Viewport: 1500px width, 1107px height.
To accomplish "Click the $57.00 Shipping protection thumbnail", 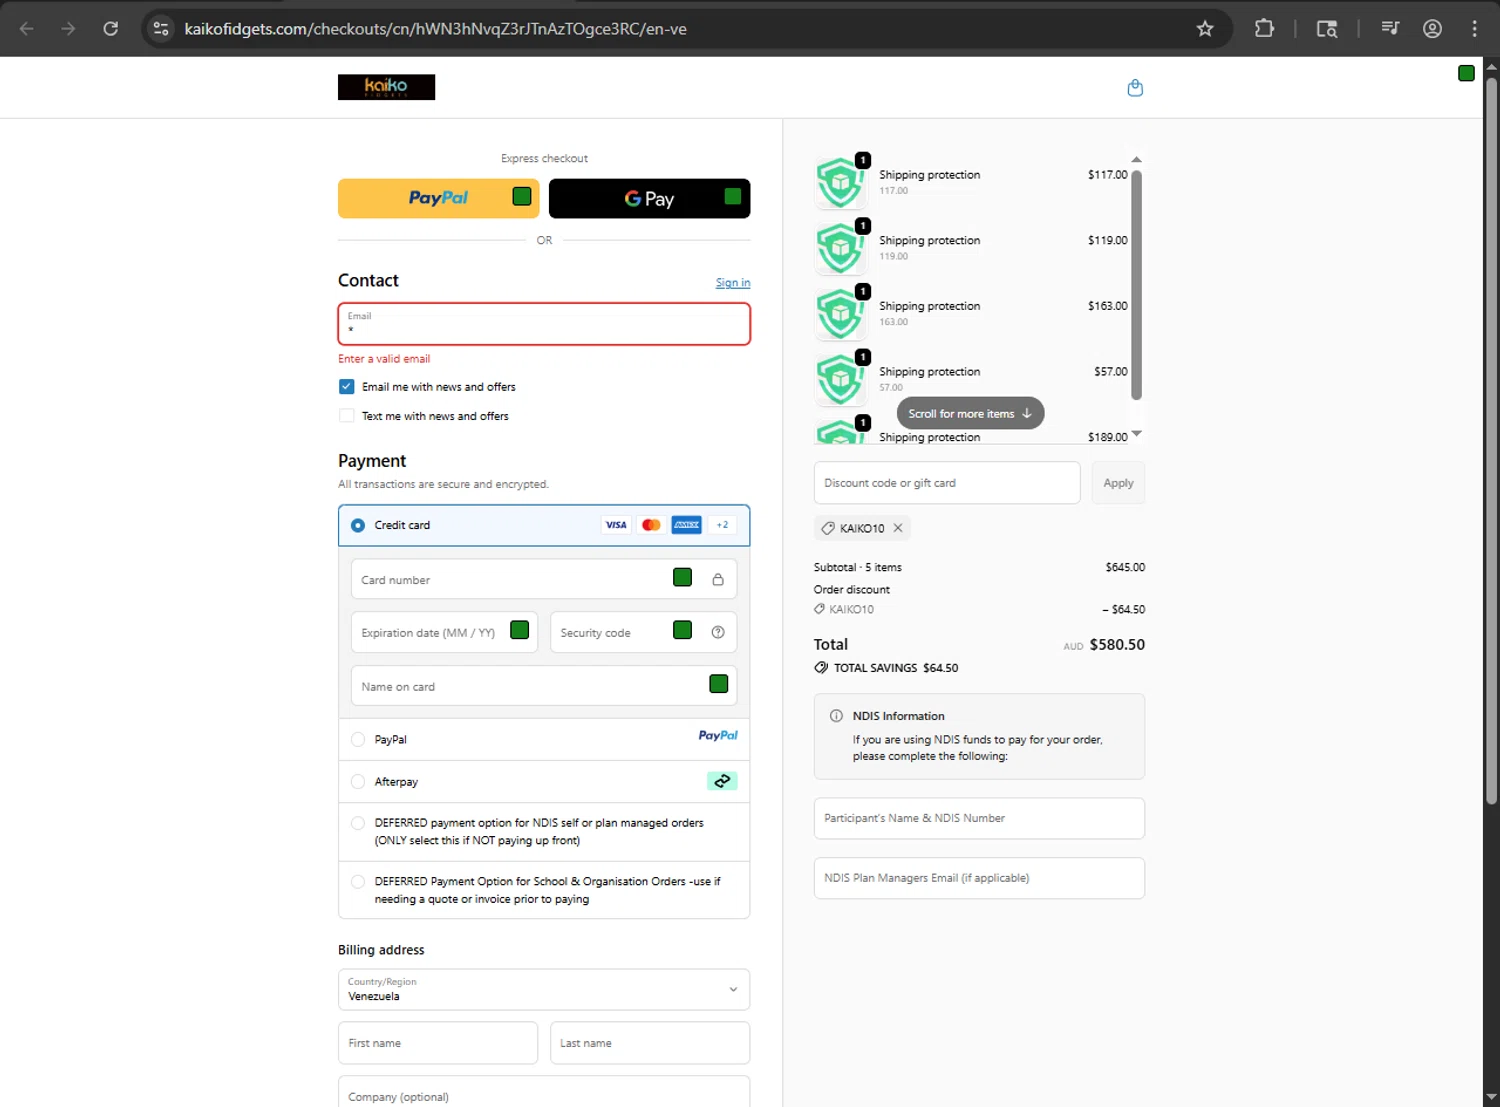I will click(840, 380).
